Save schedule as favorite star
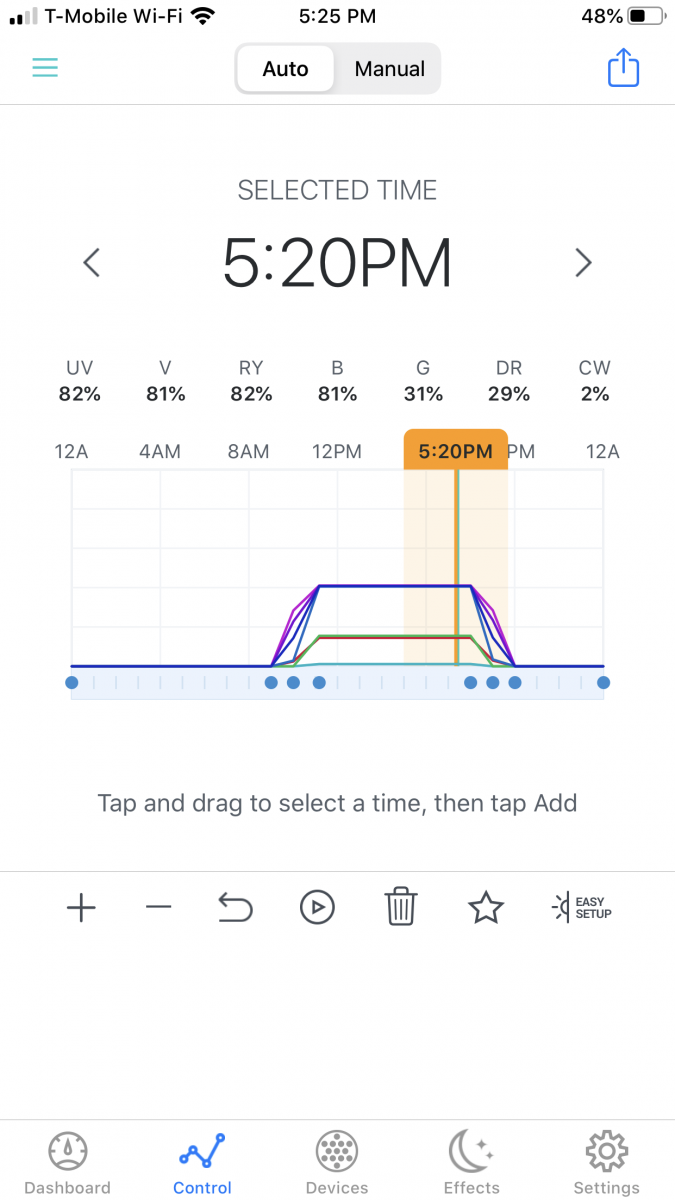 [485, 907]
